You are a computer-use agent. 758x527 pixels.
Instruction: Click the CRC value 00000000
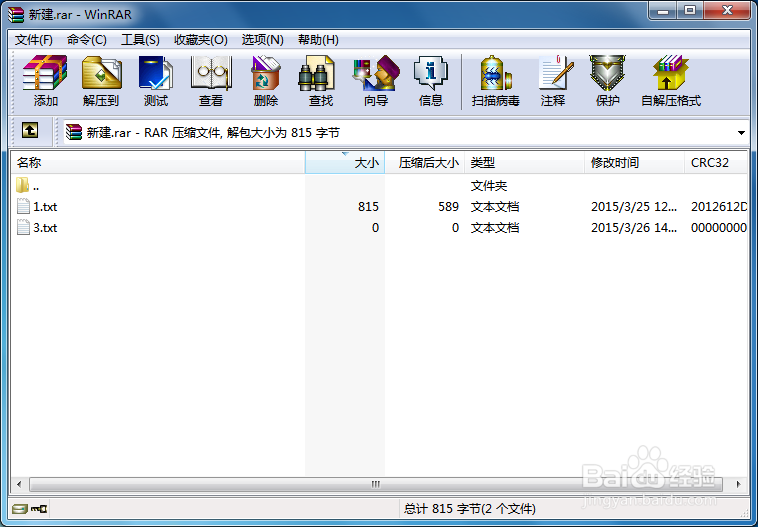(x=719, y=228)
